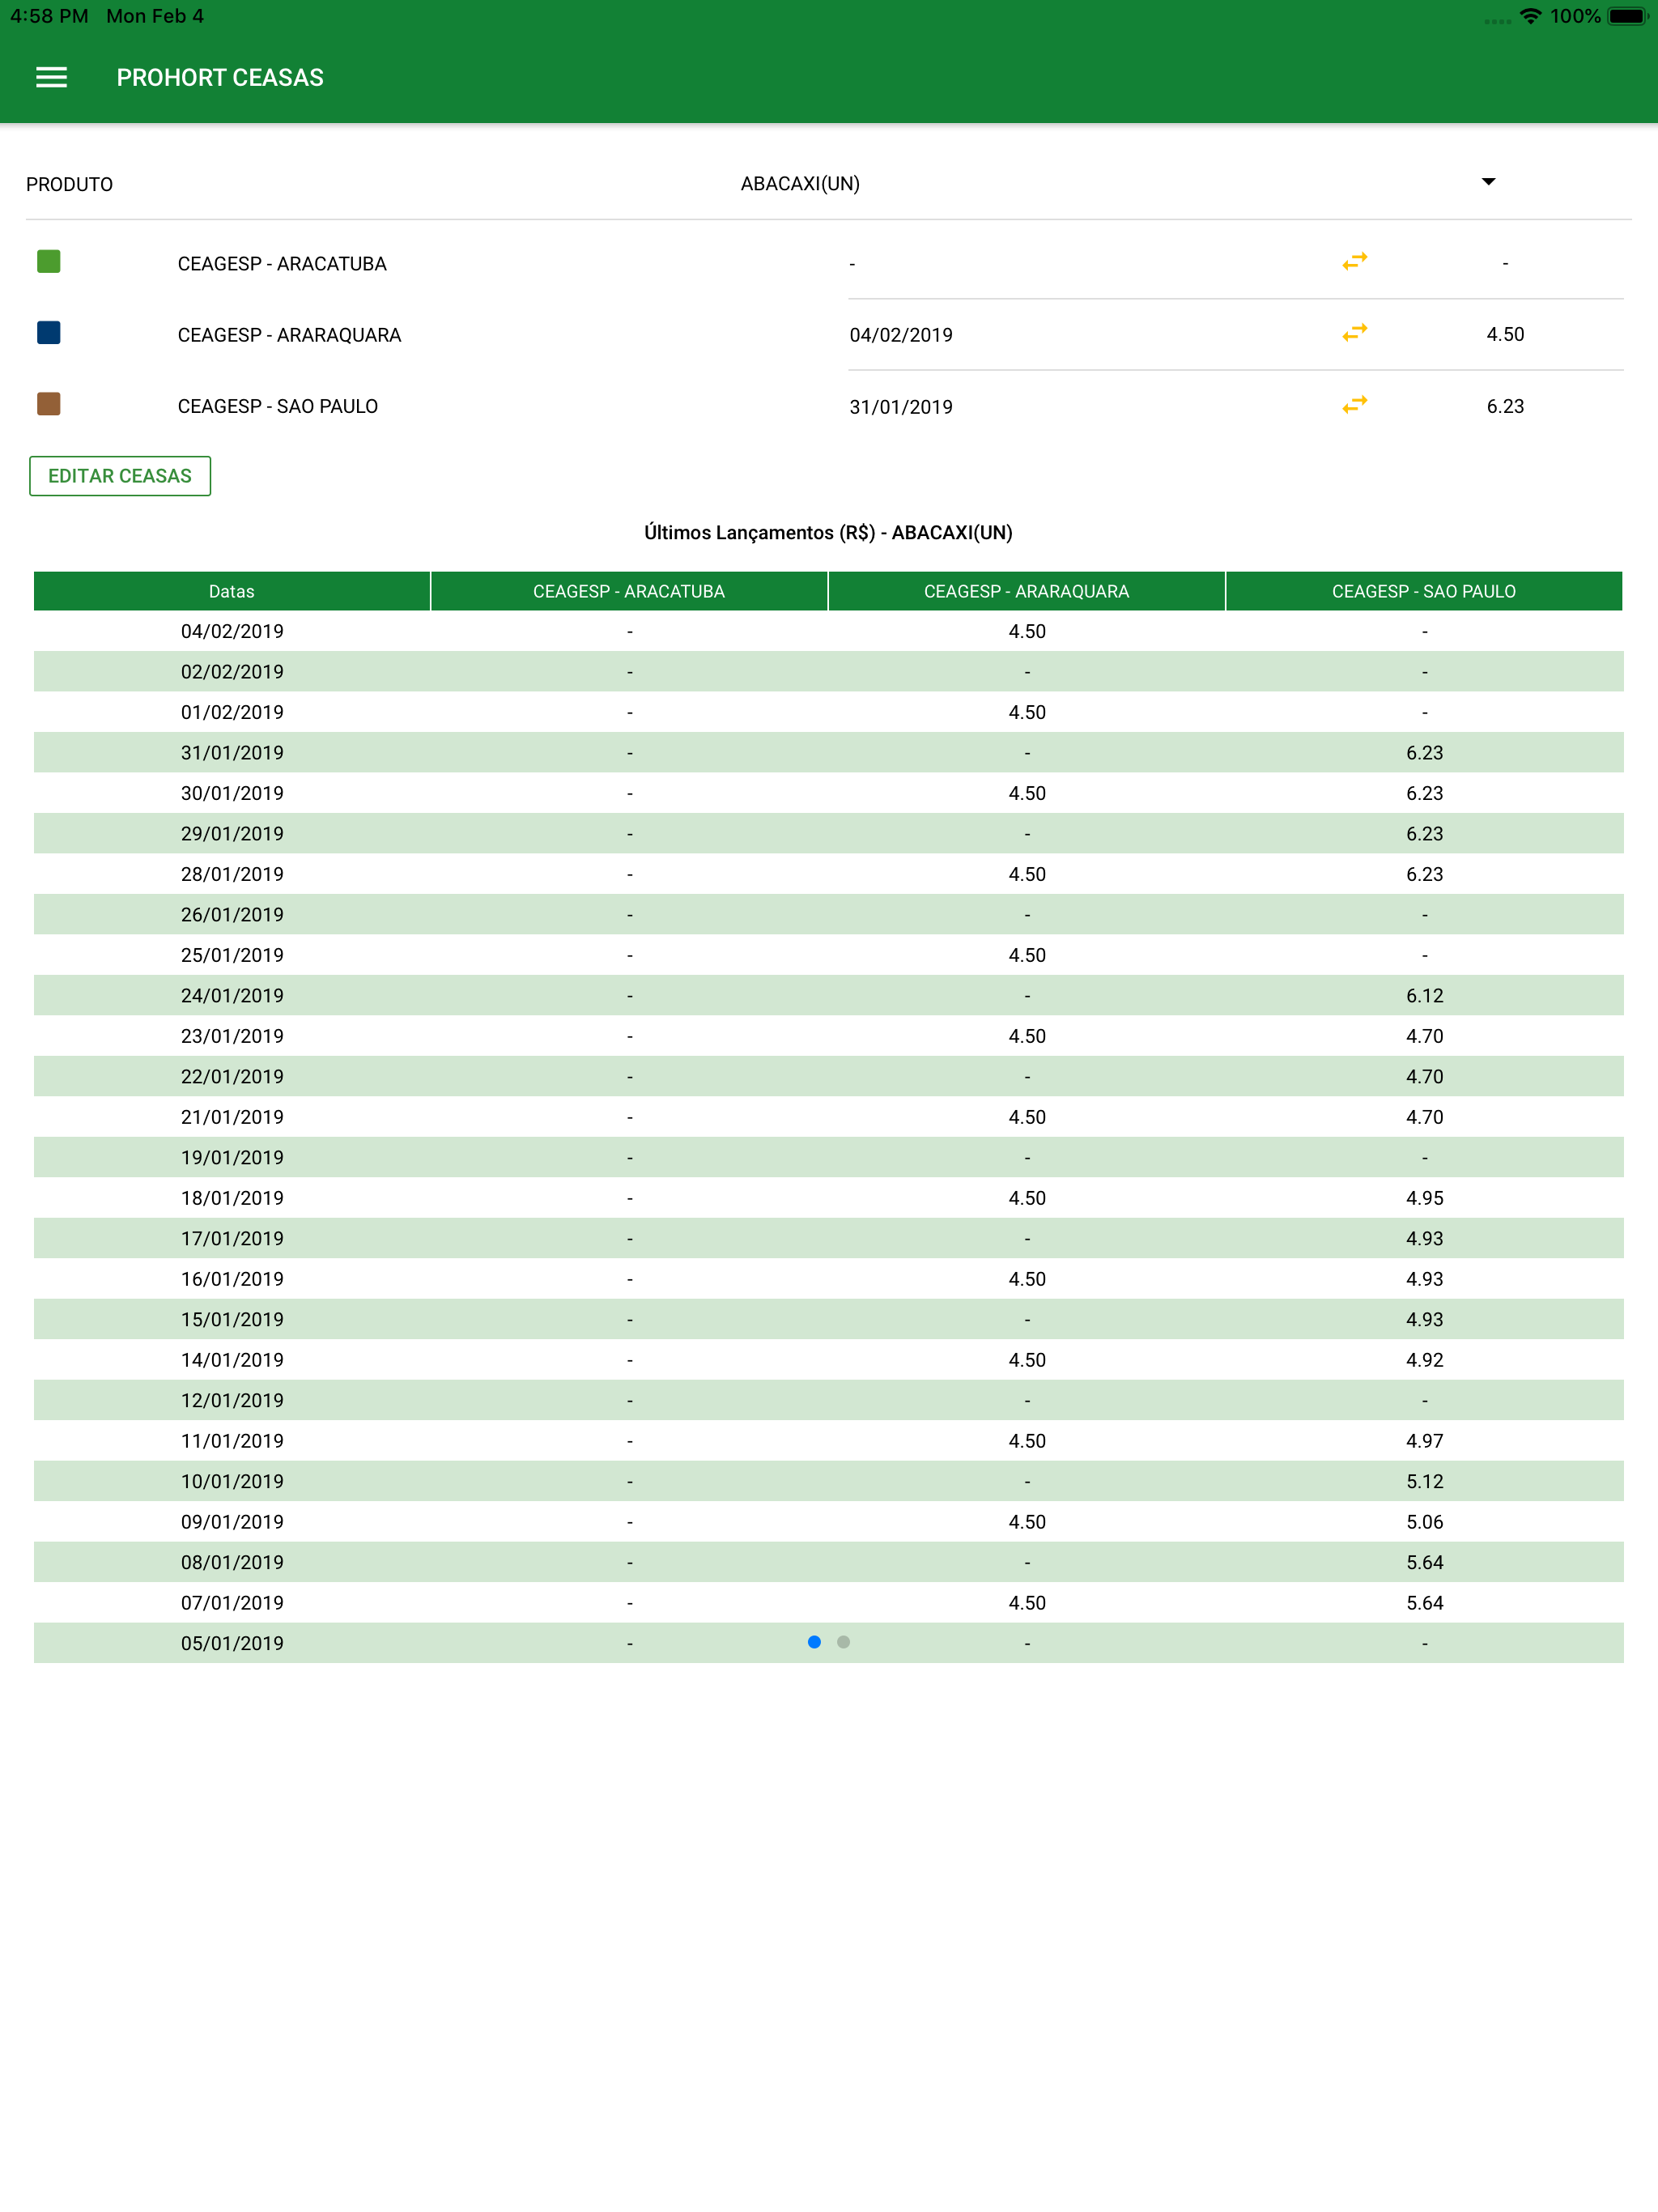1658x2212 pixels.
Task: Select the PRODUTO field label to expand options
Action: 69,183
